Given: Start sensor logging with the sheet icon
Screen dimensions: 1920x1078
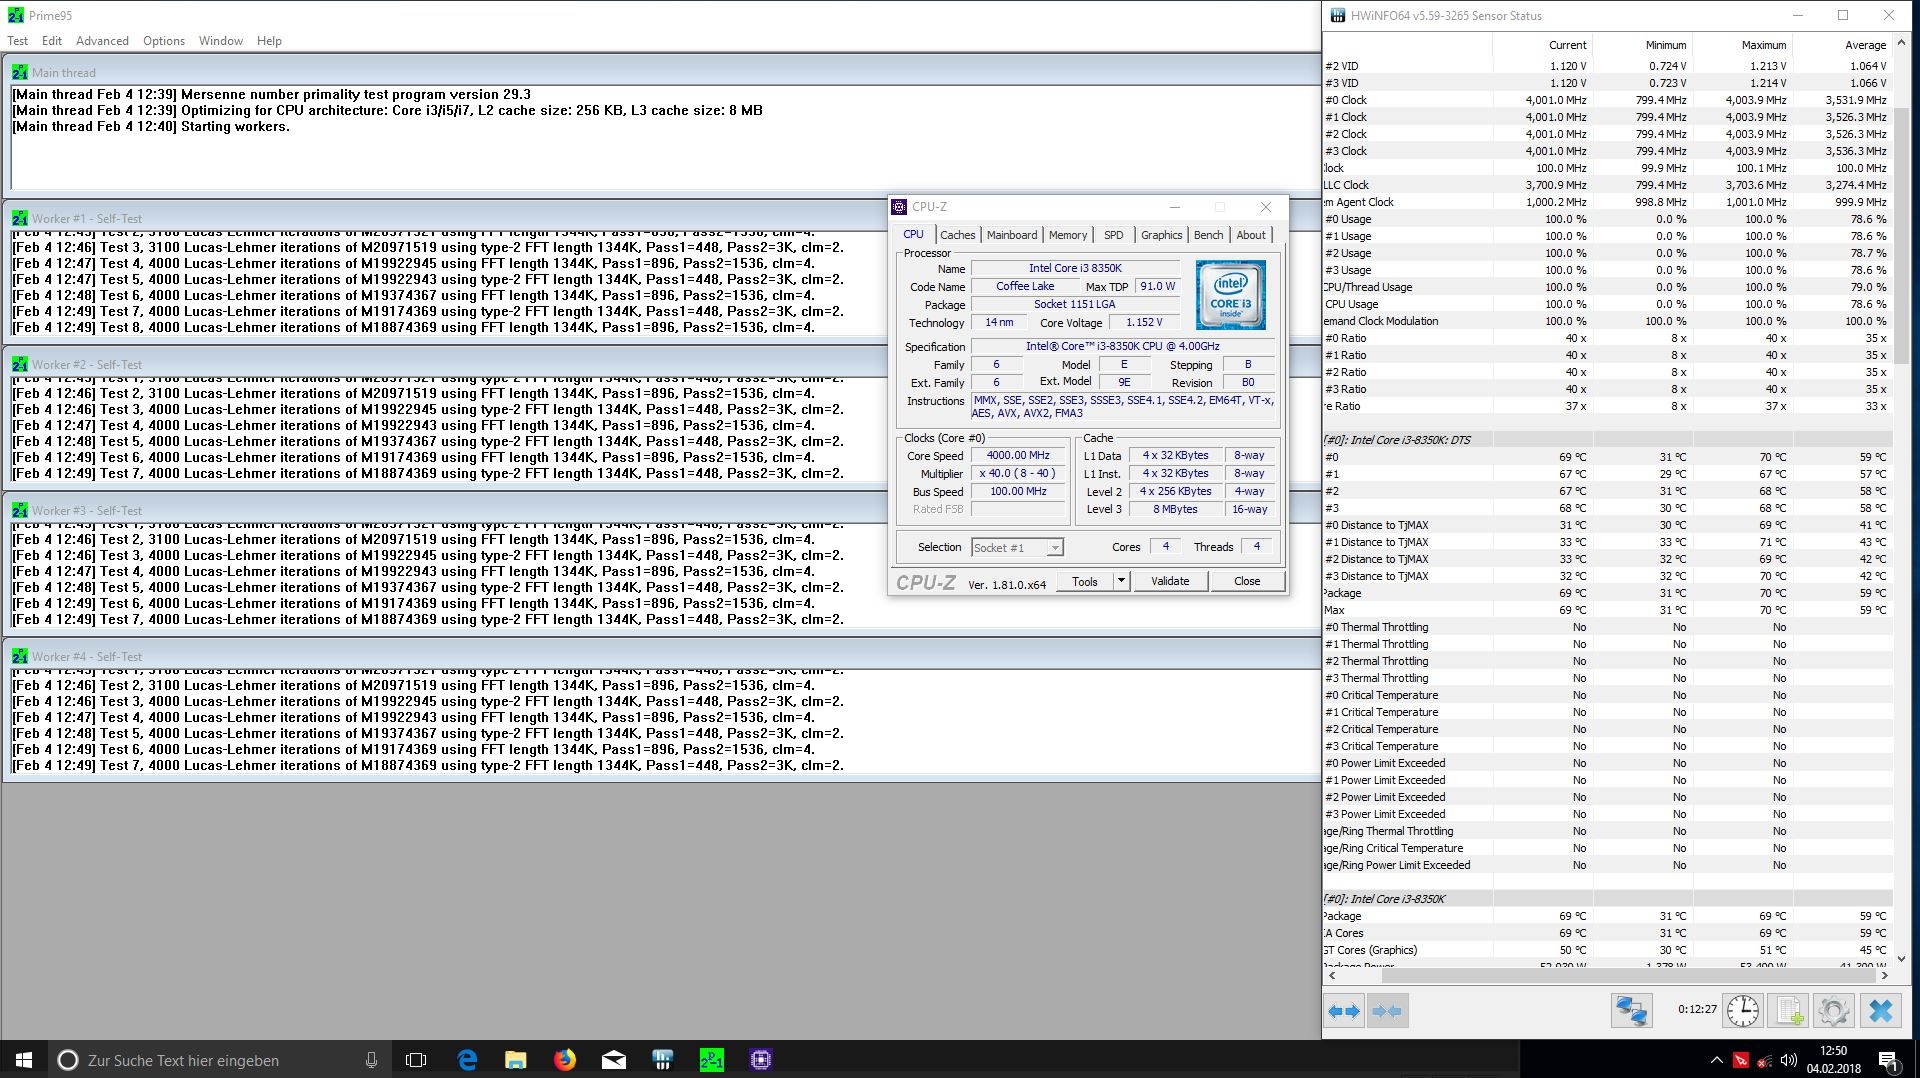Looking at the screenshot, I should point(1789,1011).
